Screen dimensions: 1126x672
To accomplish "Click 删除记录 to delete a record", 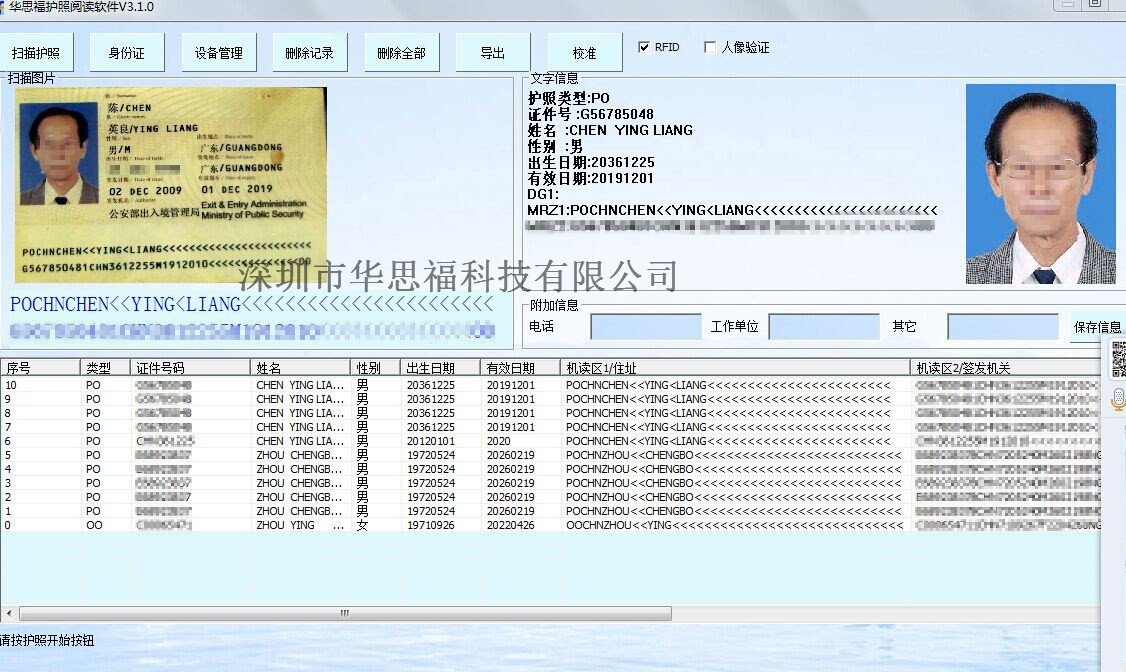I will [310, 52].
